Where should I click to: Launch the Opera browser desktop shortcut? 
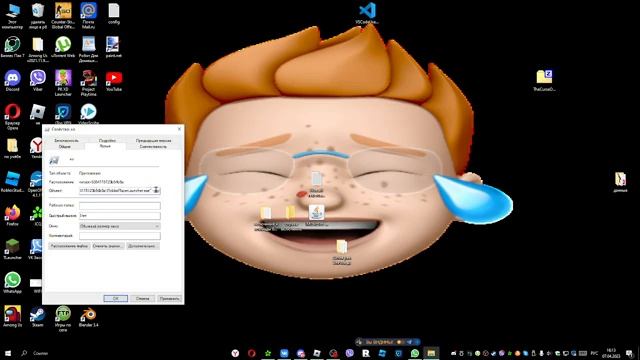12,116
